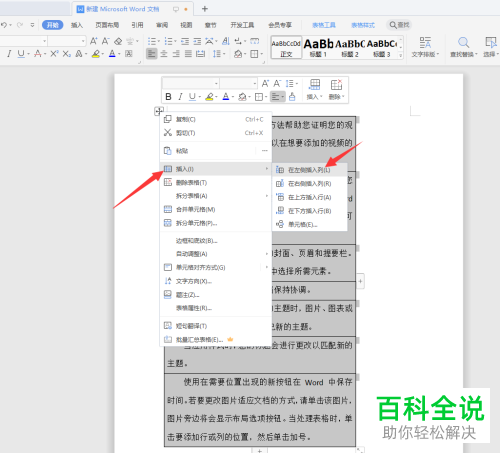This screenshot has height=453, width=500.
Task: Click the Text Layout icon in ribbon
Action: tap(425, 42)
